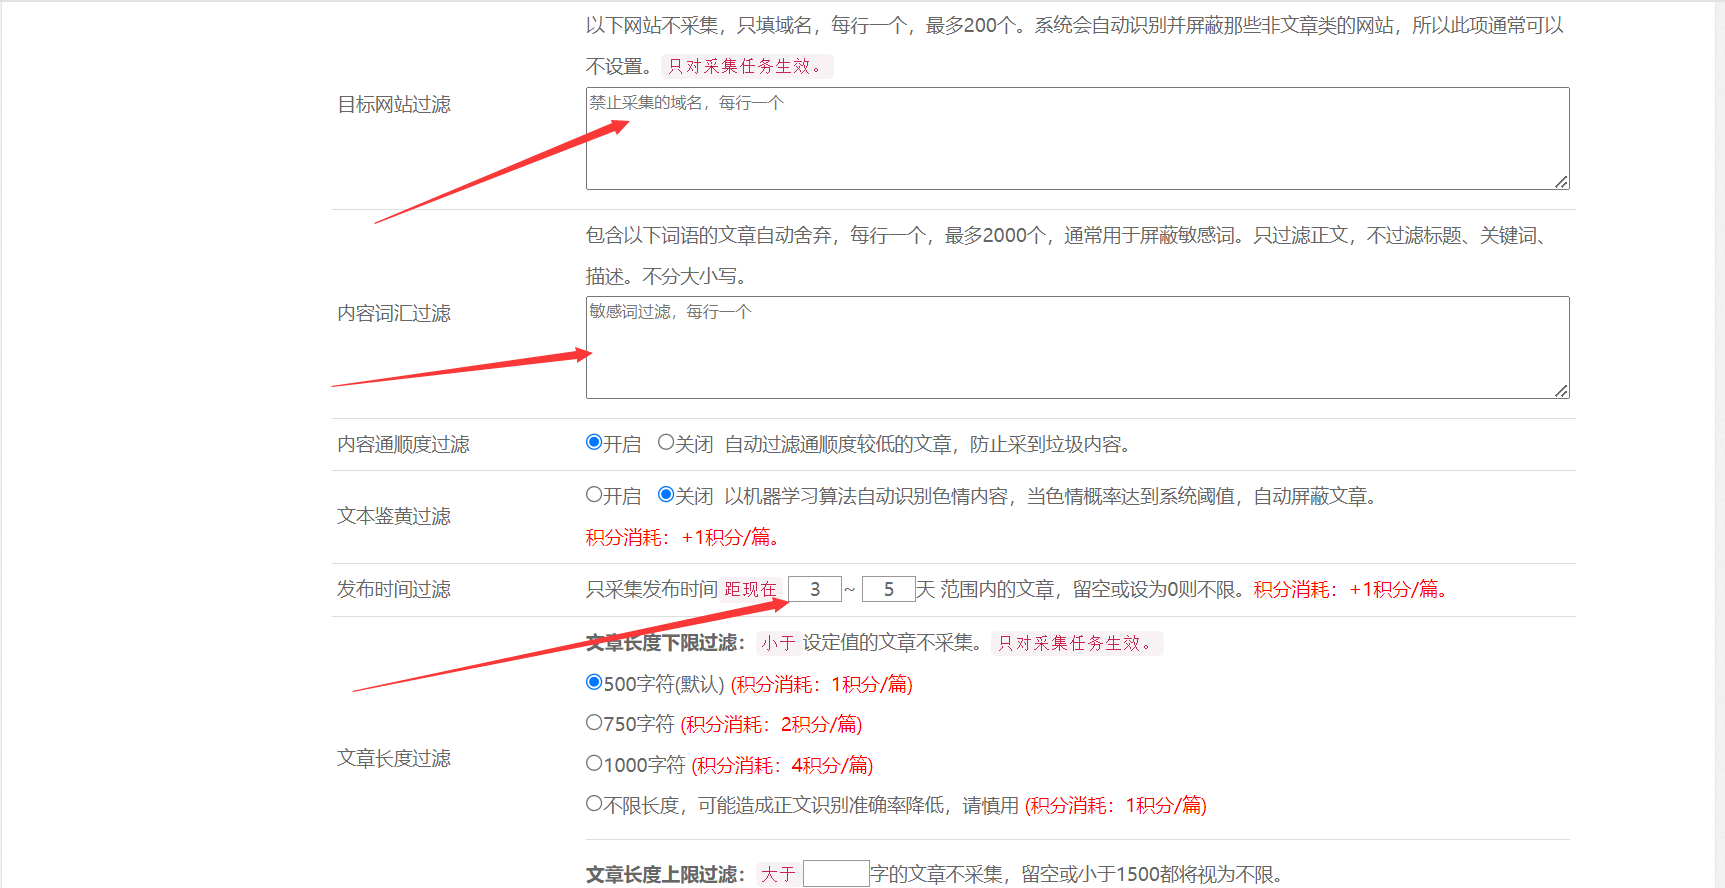Image resolution: width=1725 pixels, height=888 pixels.
Task: Disable 内容通顺度过滤 with the 关闭 radio
Action: pos(666,442)
